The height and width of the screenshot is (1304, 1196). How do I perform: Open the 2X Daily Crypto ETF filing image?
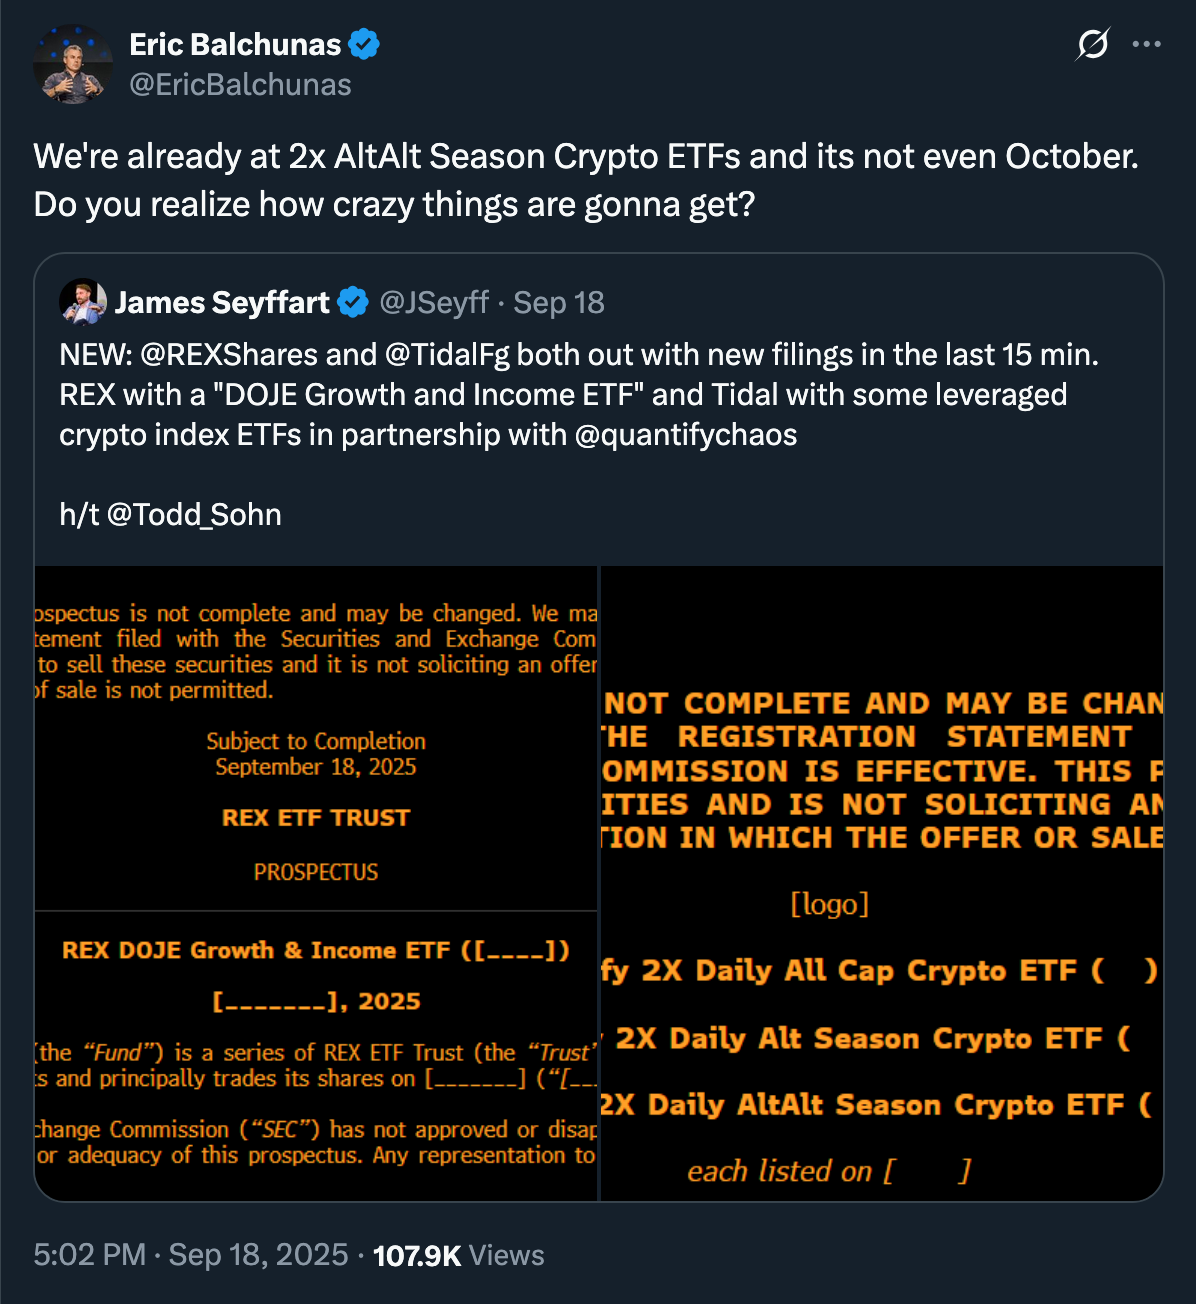point(882,882)
